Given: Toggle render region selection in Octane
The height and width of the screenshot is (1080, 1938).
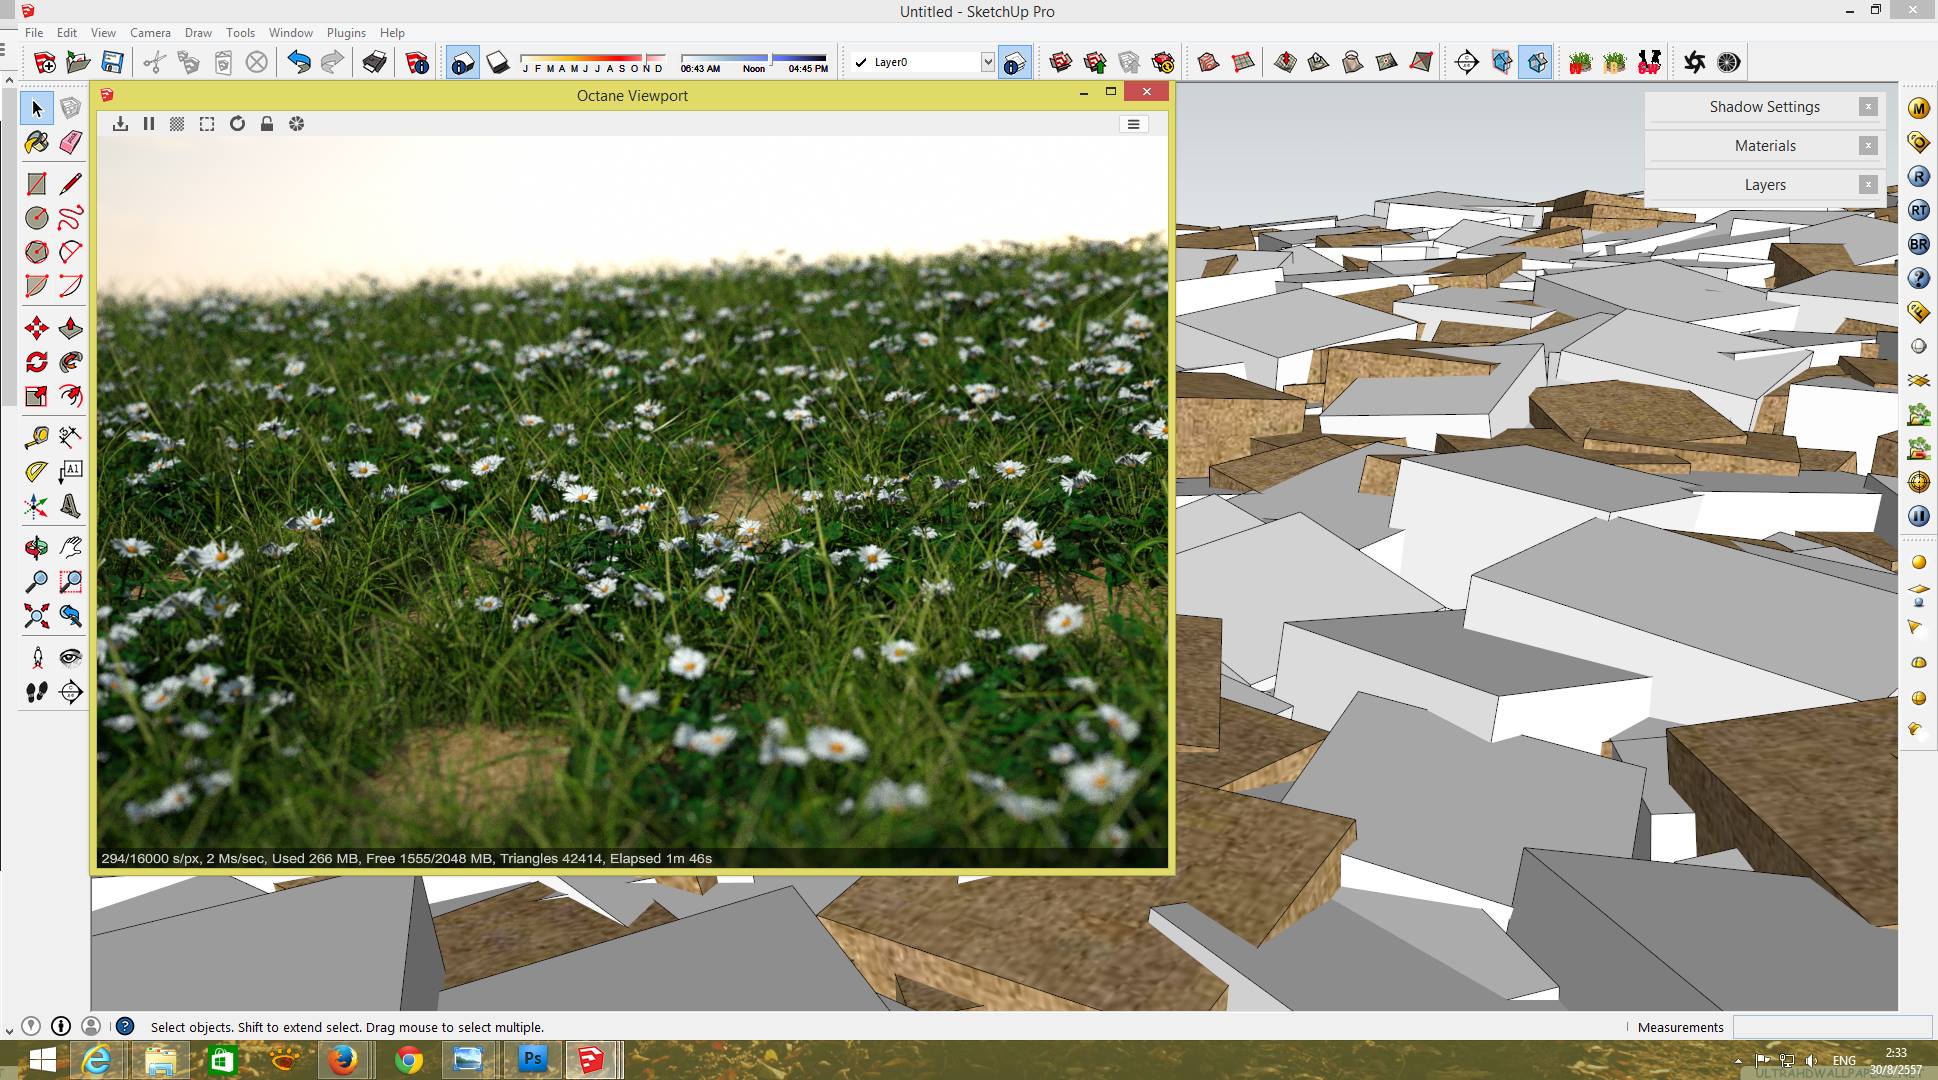Looking at the screenshot, I should click(x=207, y=124).
